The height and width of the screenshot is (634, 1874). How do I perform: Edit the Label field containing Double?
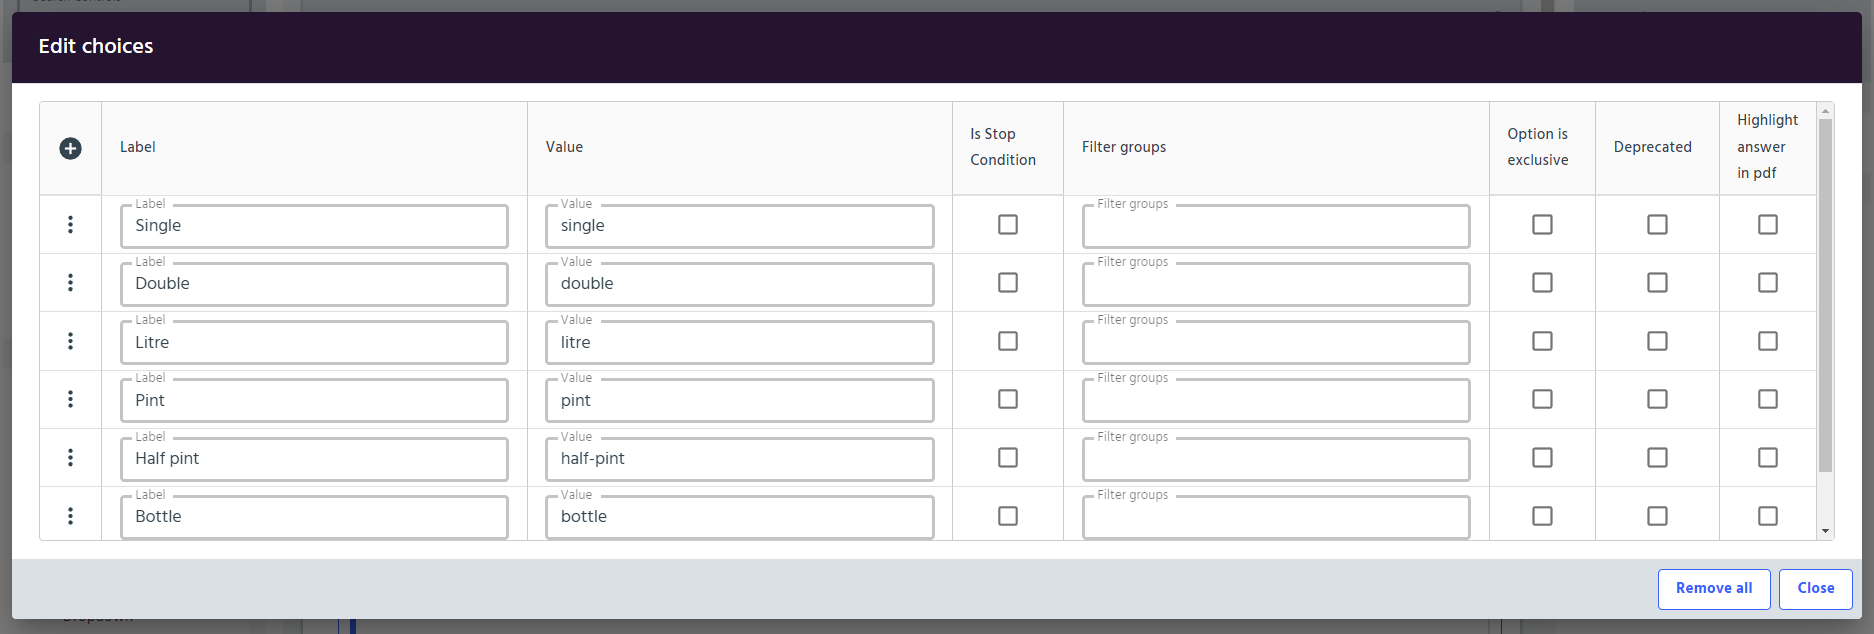pos(314,284)
